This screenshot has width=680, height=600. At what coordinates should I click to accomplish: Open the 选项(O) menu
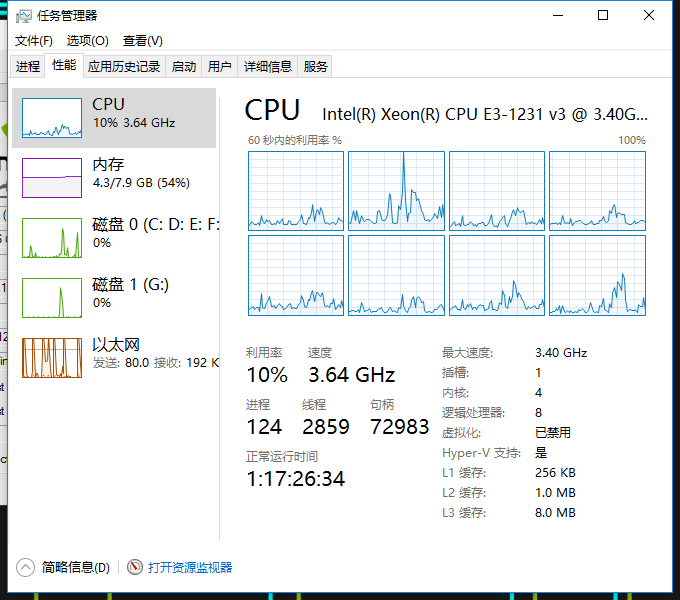click(87, 41)
